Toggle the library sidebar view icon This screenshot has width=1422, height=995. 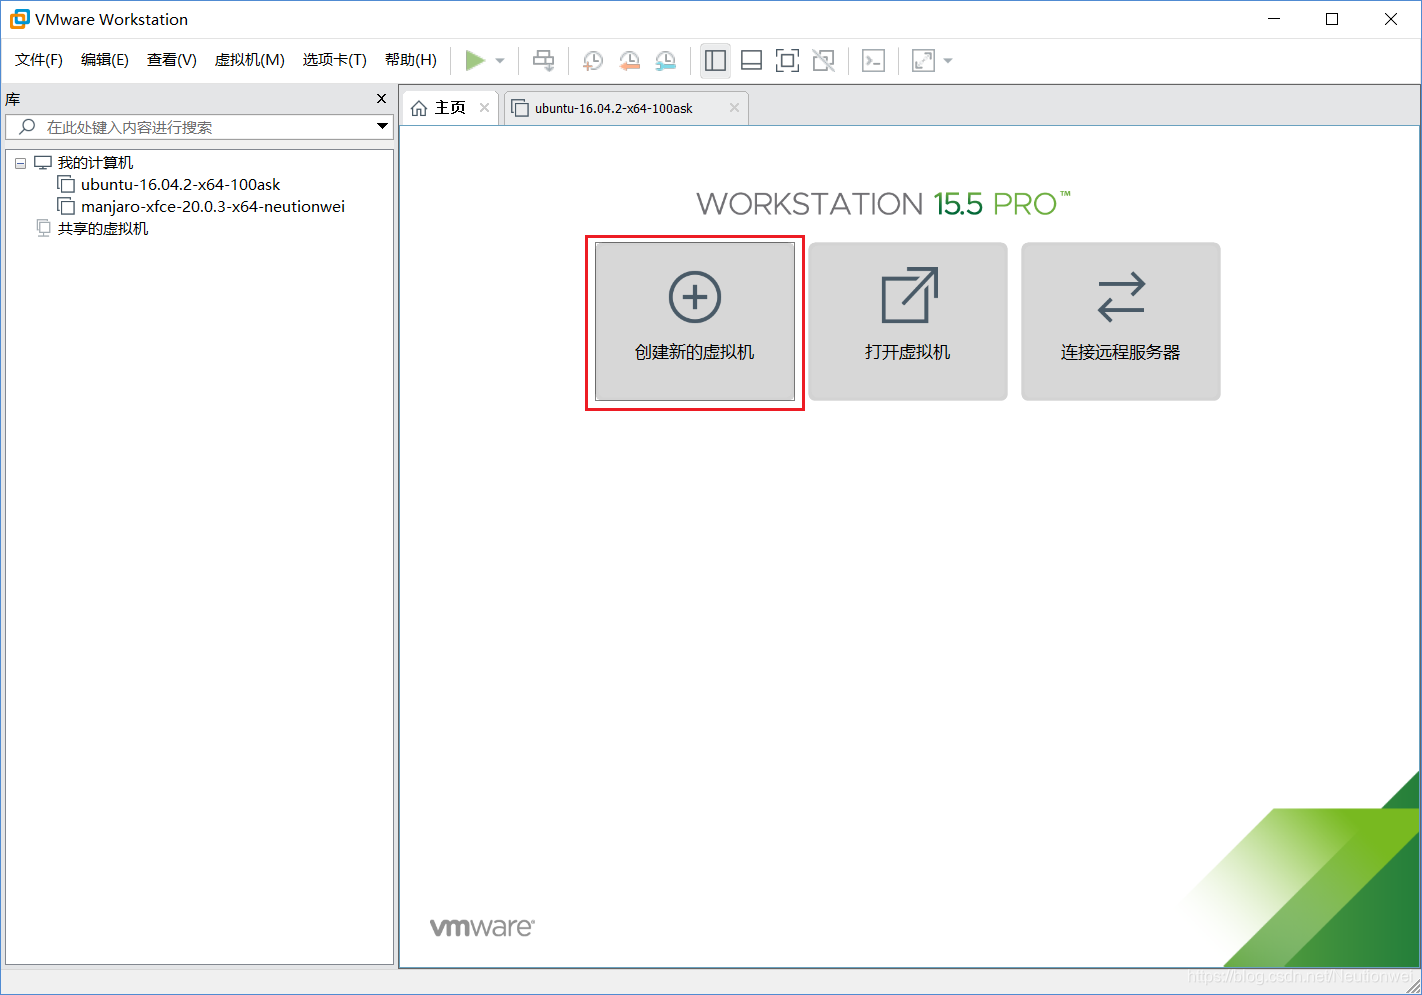[x=715, y=61]
